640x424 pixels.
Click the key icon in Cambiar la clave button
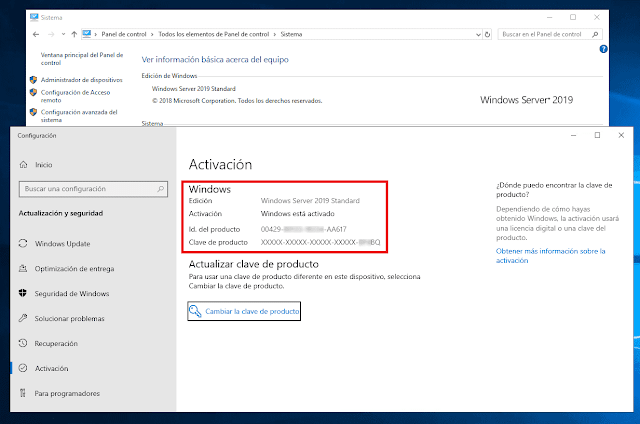[x=196, y=311]
